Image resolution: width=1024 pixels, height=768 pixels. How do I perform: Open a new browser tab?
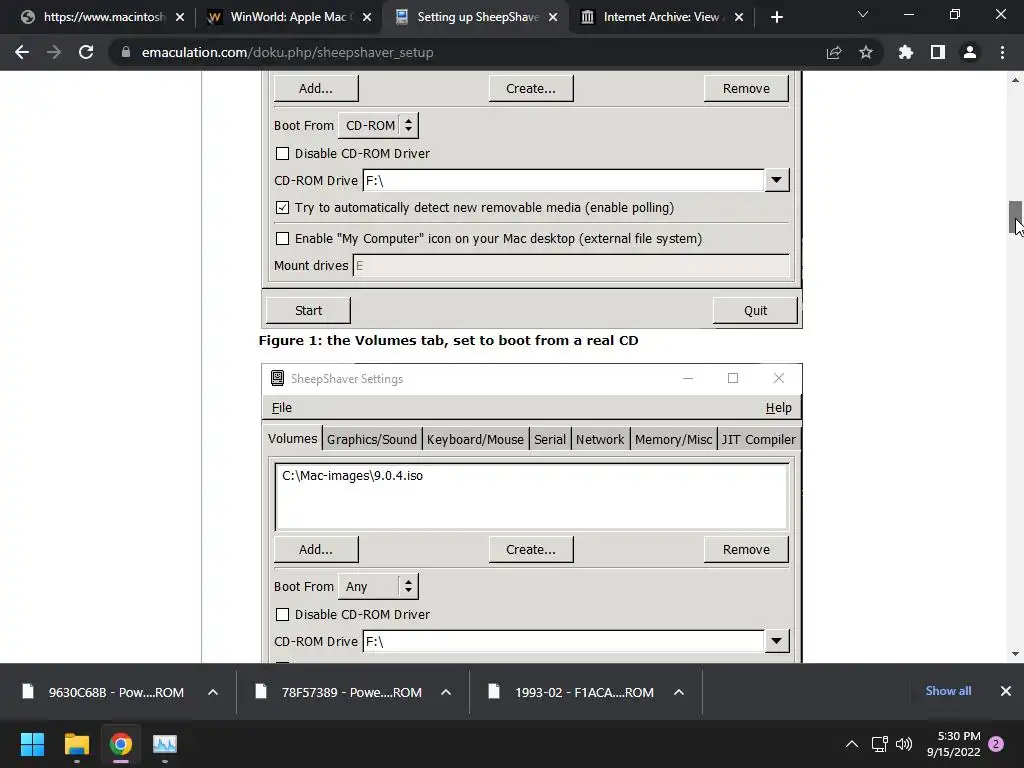click(776, 17)
